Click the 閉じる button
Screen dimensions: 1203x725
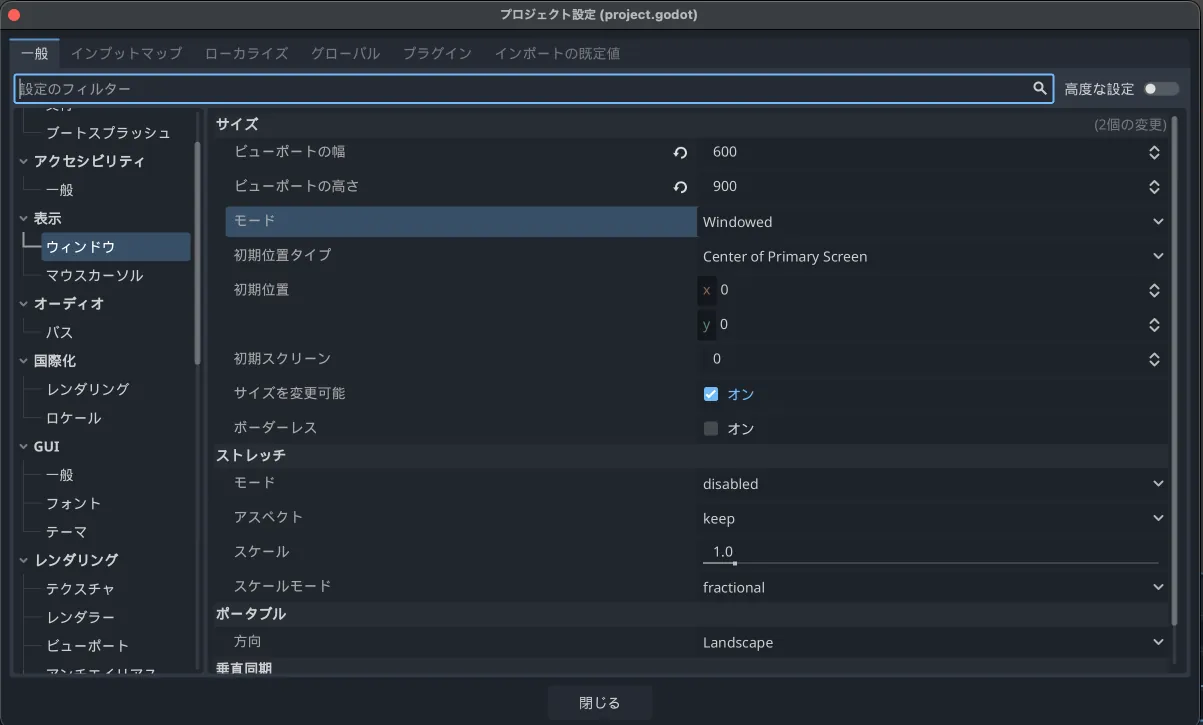599,702
